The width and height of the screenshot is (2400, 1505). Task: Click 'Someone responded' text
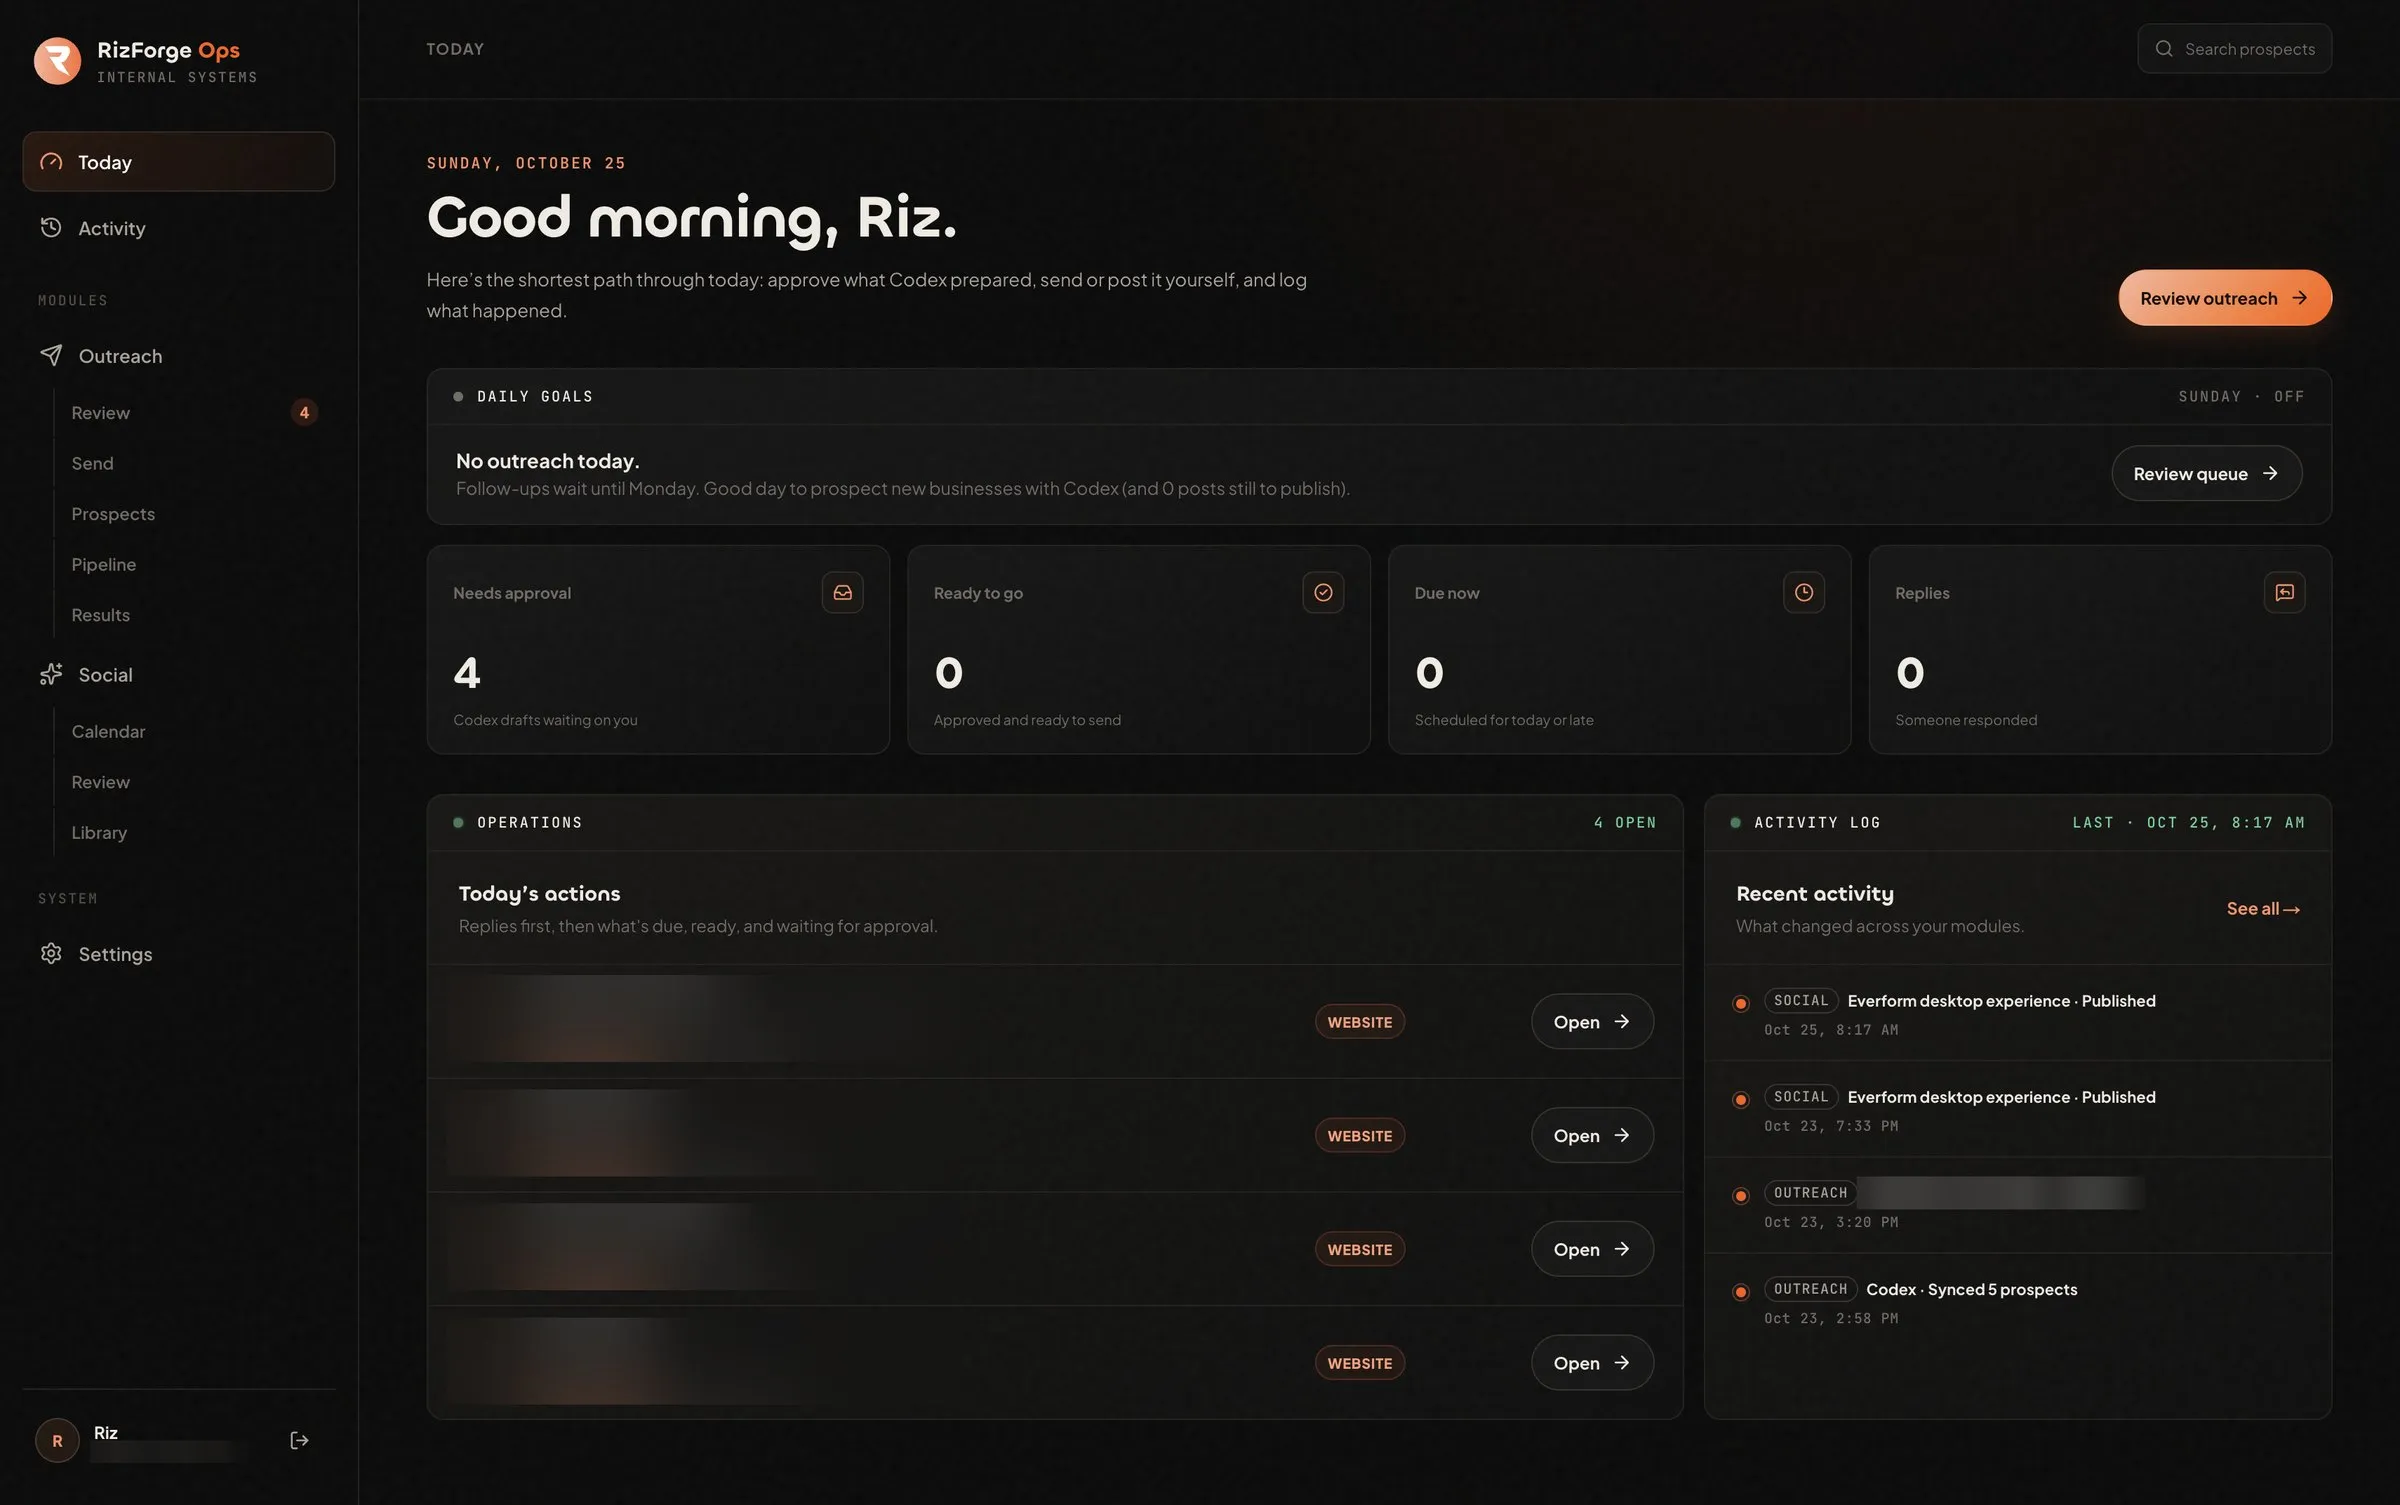click(x=1965, y=720)
